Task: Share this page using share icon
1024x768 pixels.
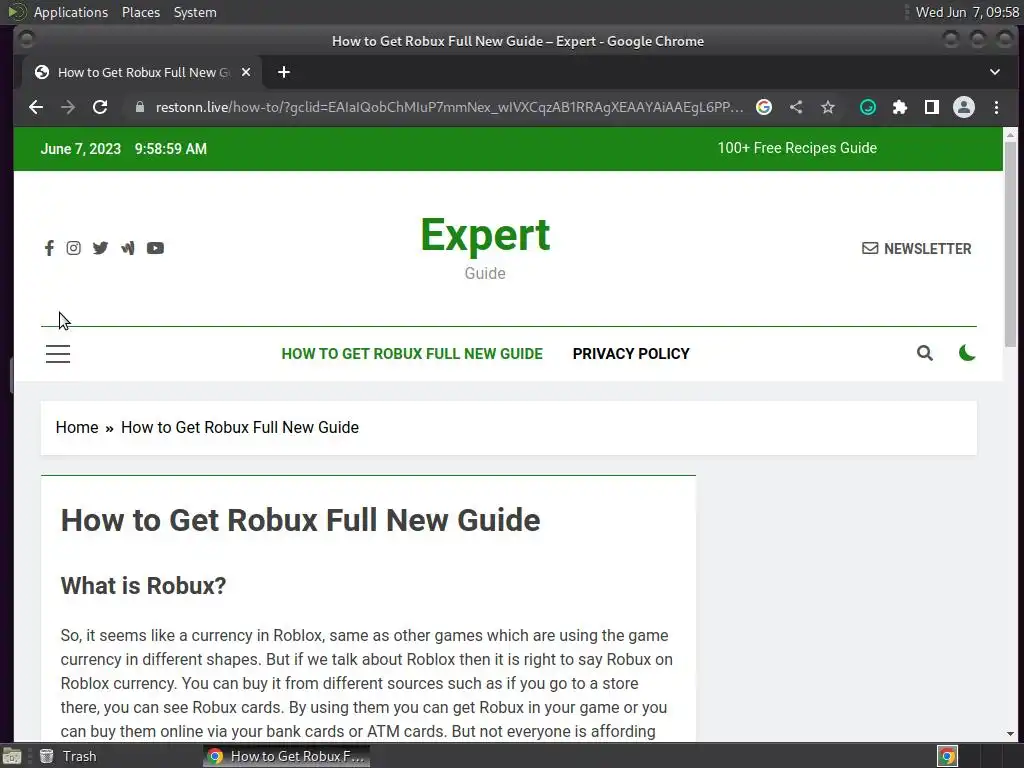Action: [795, 107]
